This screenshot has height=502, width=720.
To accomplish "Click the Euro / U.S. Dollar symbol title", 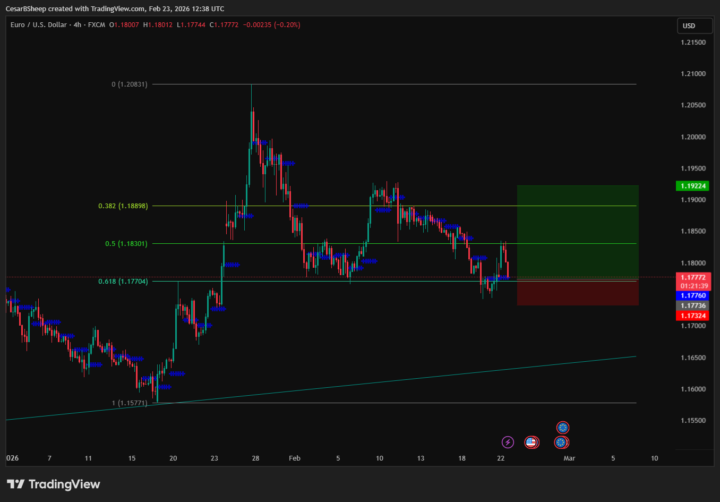I will pyautogui.click(x=38, y=25).
